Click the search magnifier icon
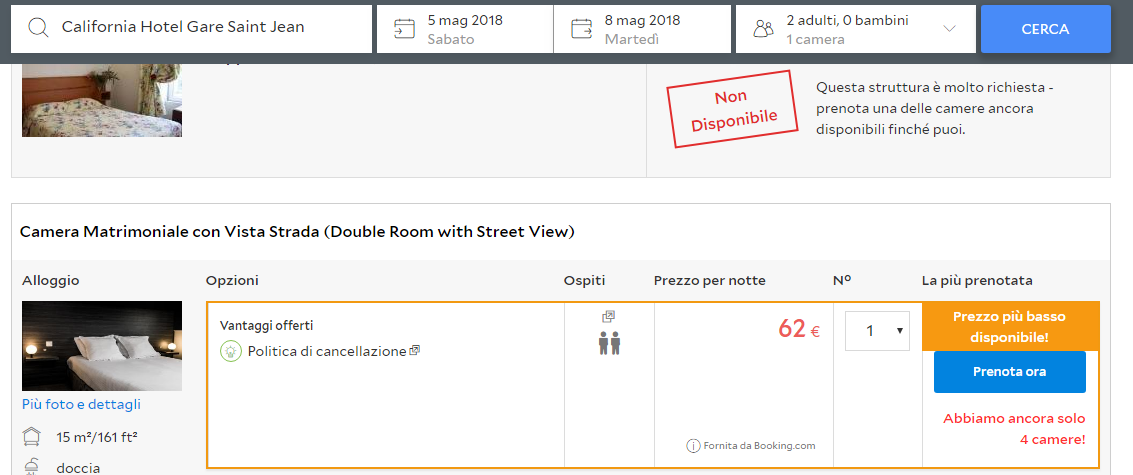Image resolution: width=1133 pixels, height=475 pixels. (x=39, y=28)
